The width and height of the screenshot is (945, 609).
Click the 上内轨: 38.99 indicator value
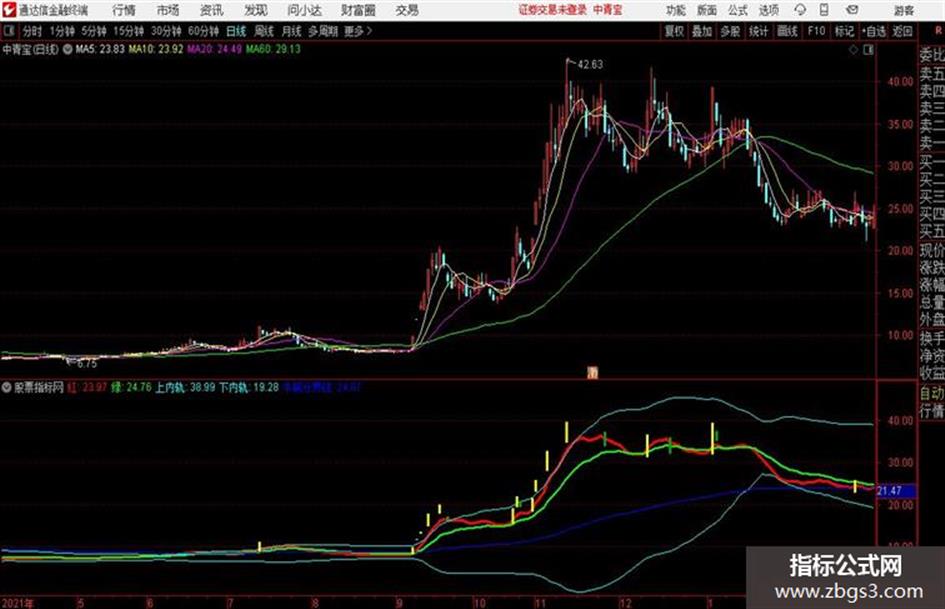pyautogui.click(x=185, y=388)
